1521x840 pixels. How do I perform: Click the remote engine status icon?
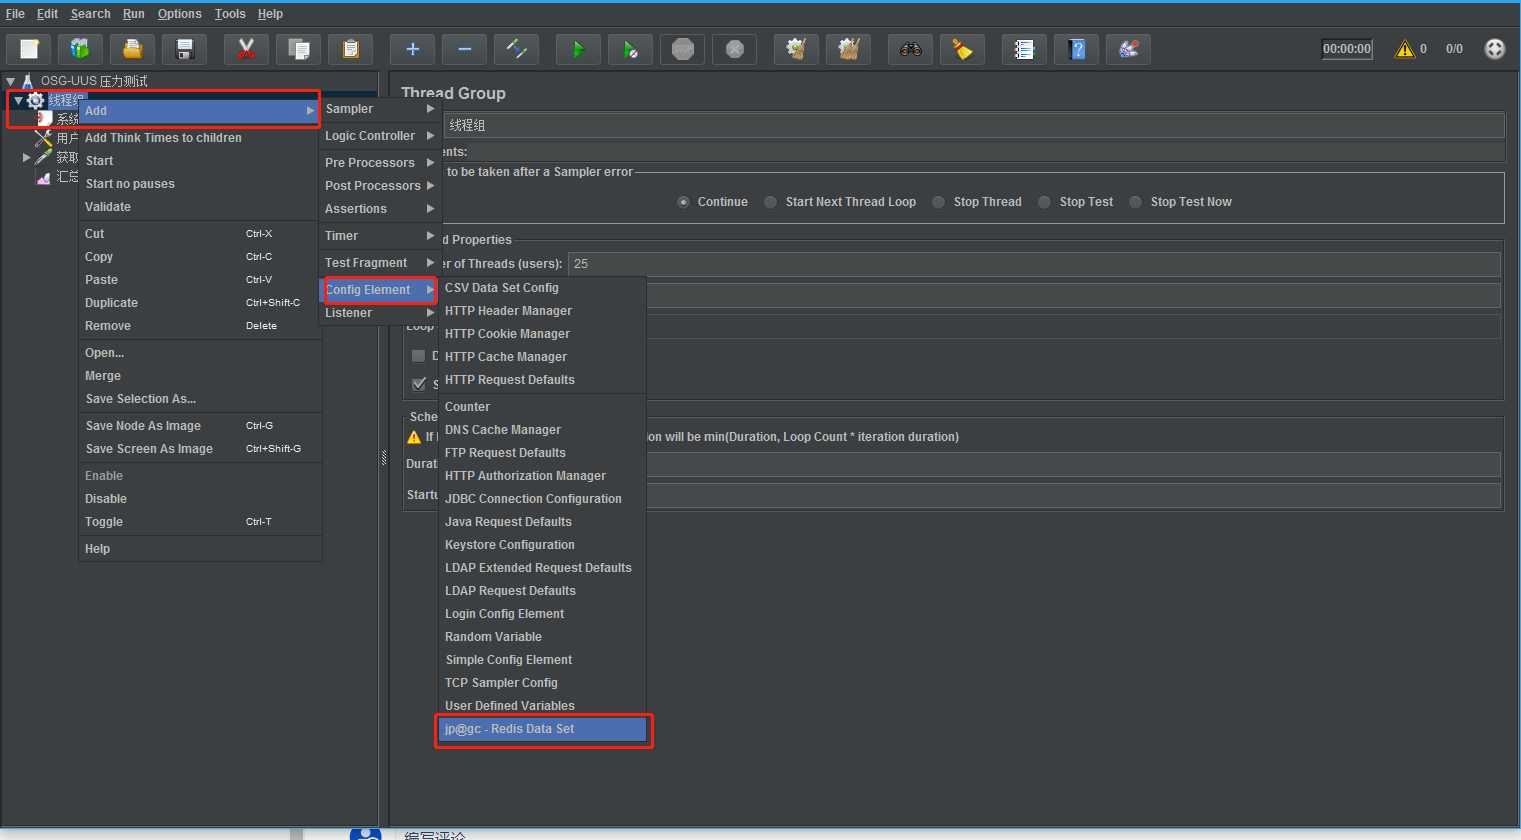click(x=1494, y=49)
